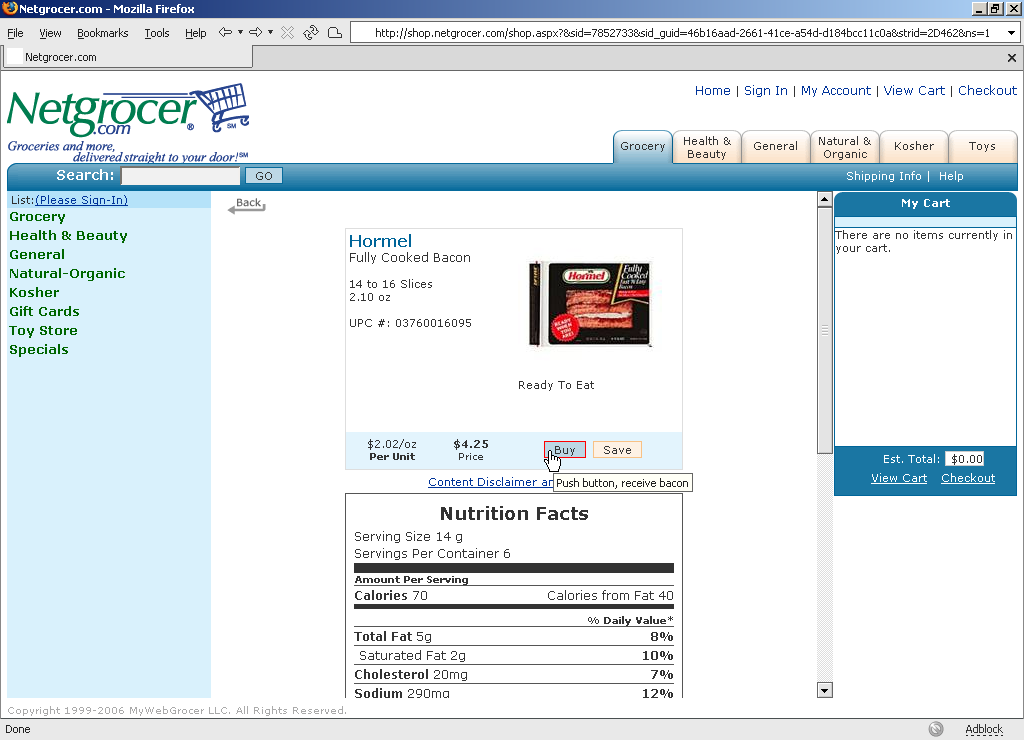Switch to the General store tab
Screen dimensions: 1024x740
tap(775, 147)
